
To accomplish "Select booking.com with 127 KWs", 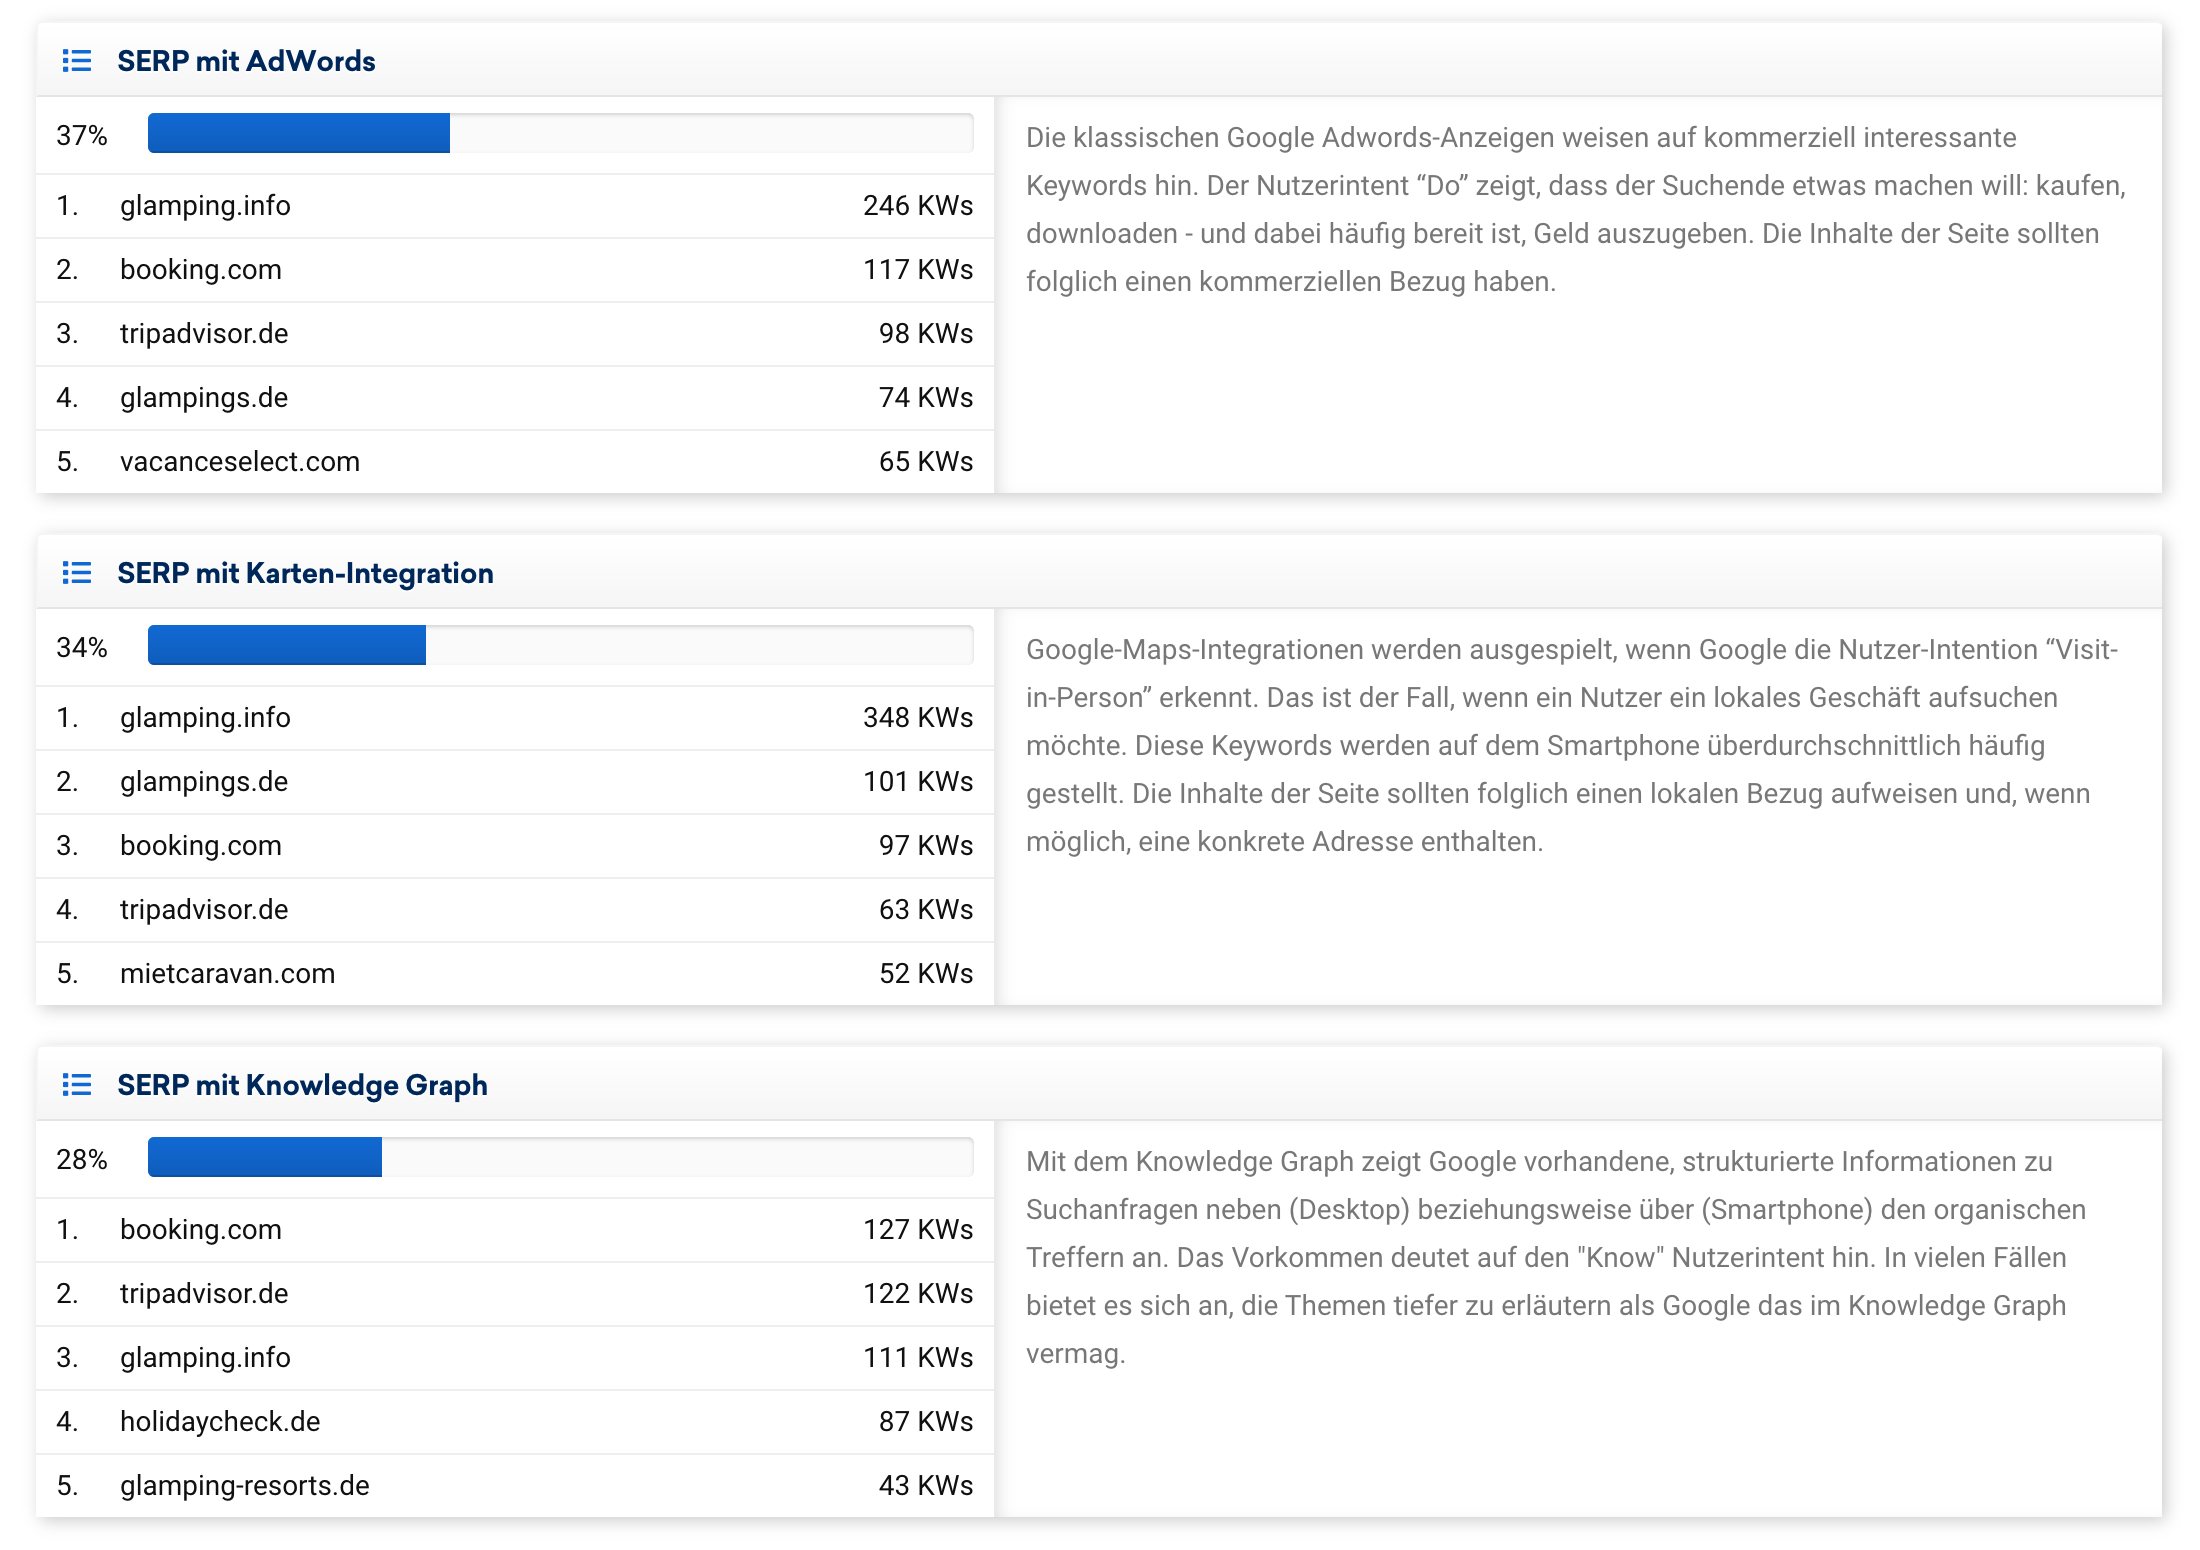I will 201,1230.
